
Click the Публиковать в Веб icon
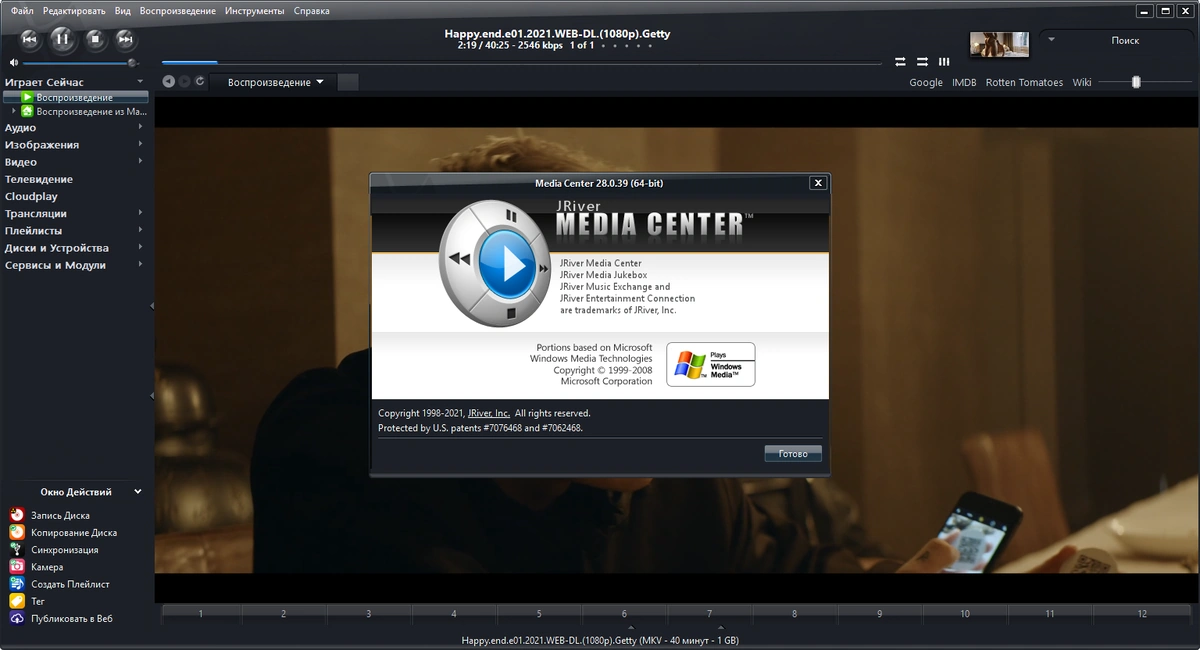17,618
